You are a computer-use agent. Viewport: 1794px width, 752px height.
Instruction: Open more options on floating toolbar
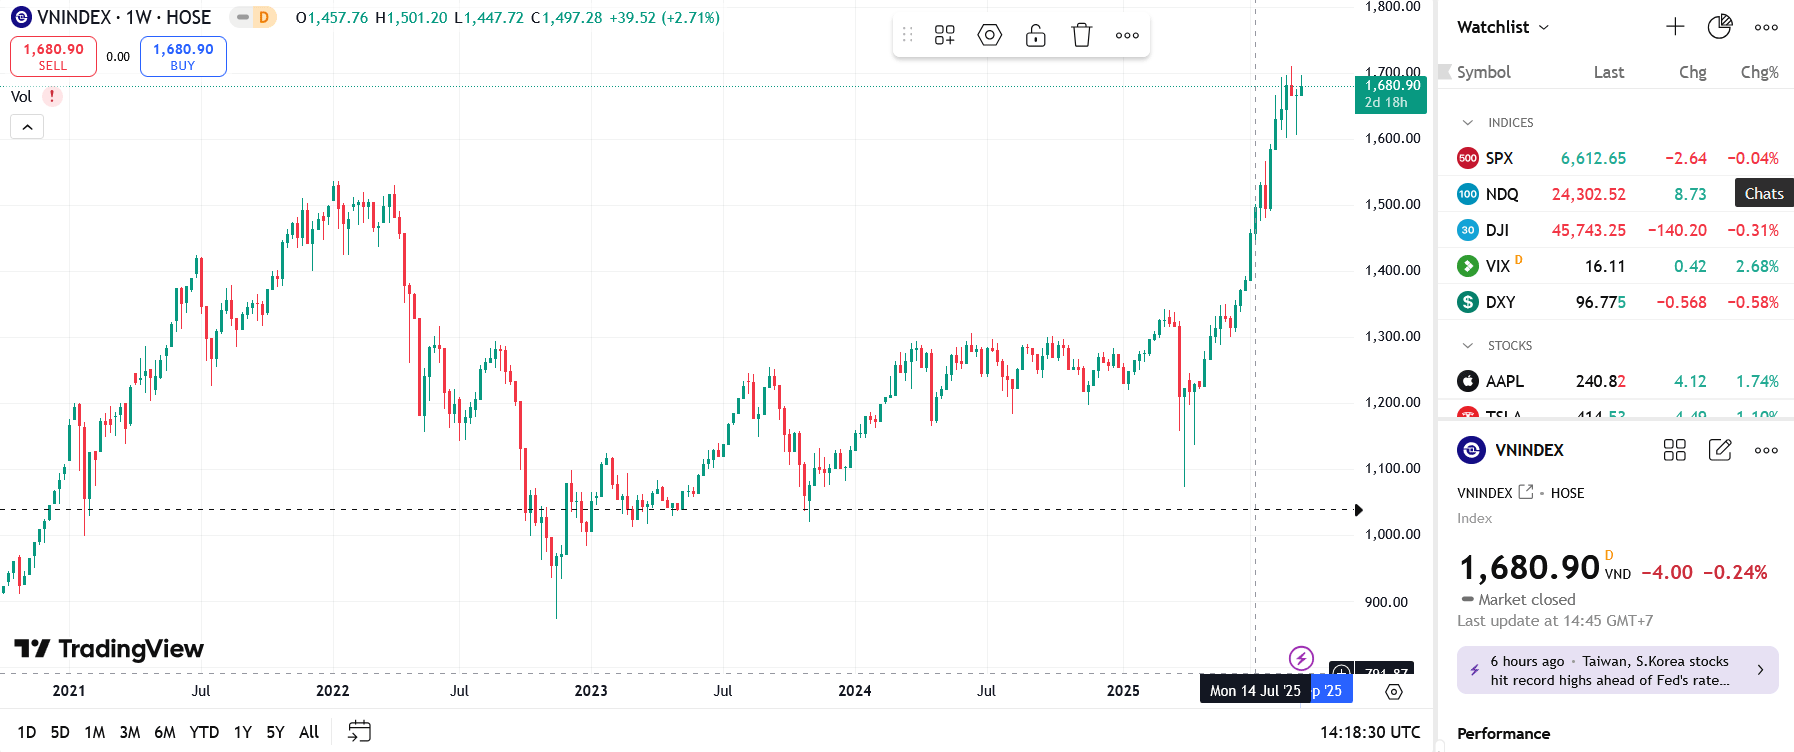1127,35
